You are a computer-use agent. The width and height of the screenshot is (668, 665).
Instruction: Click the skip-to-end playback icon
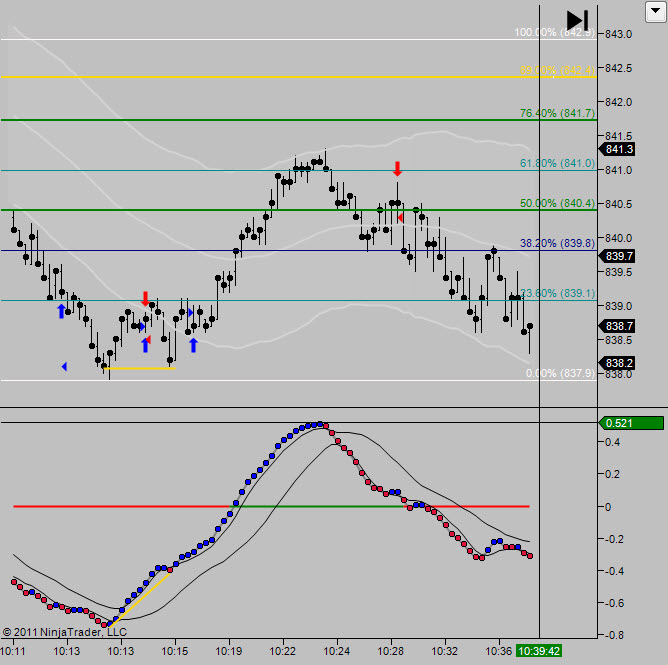pyautogui.click(x=577, y=20)
